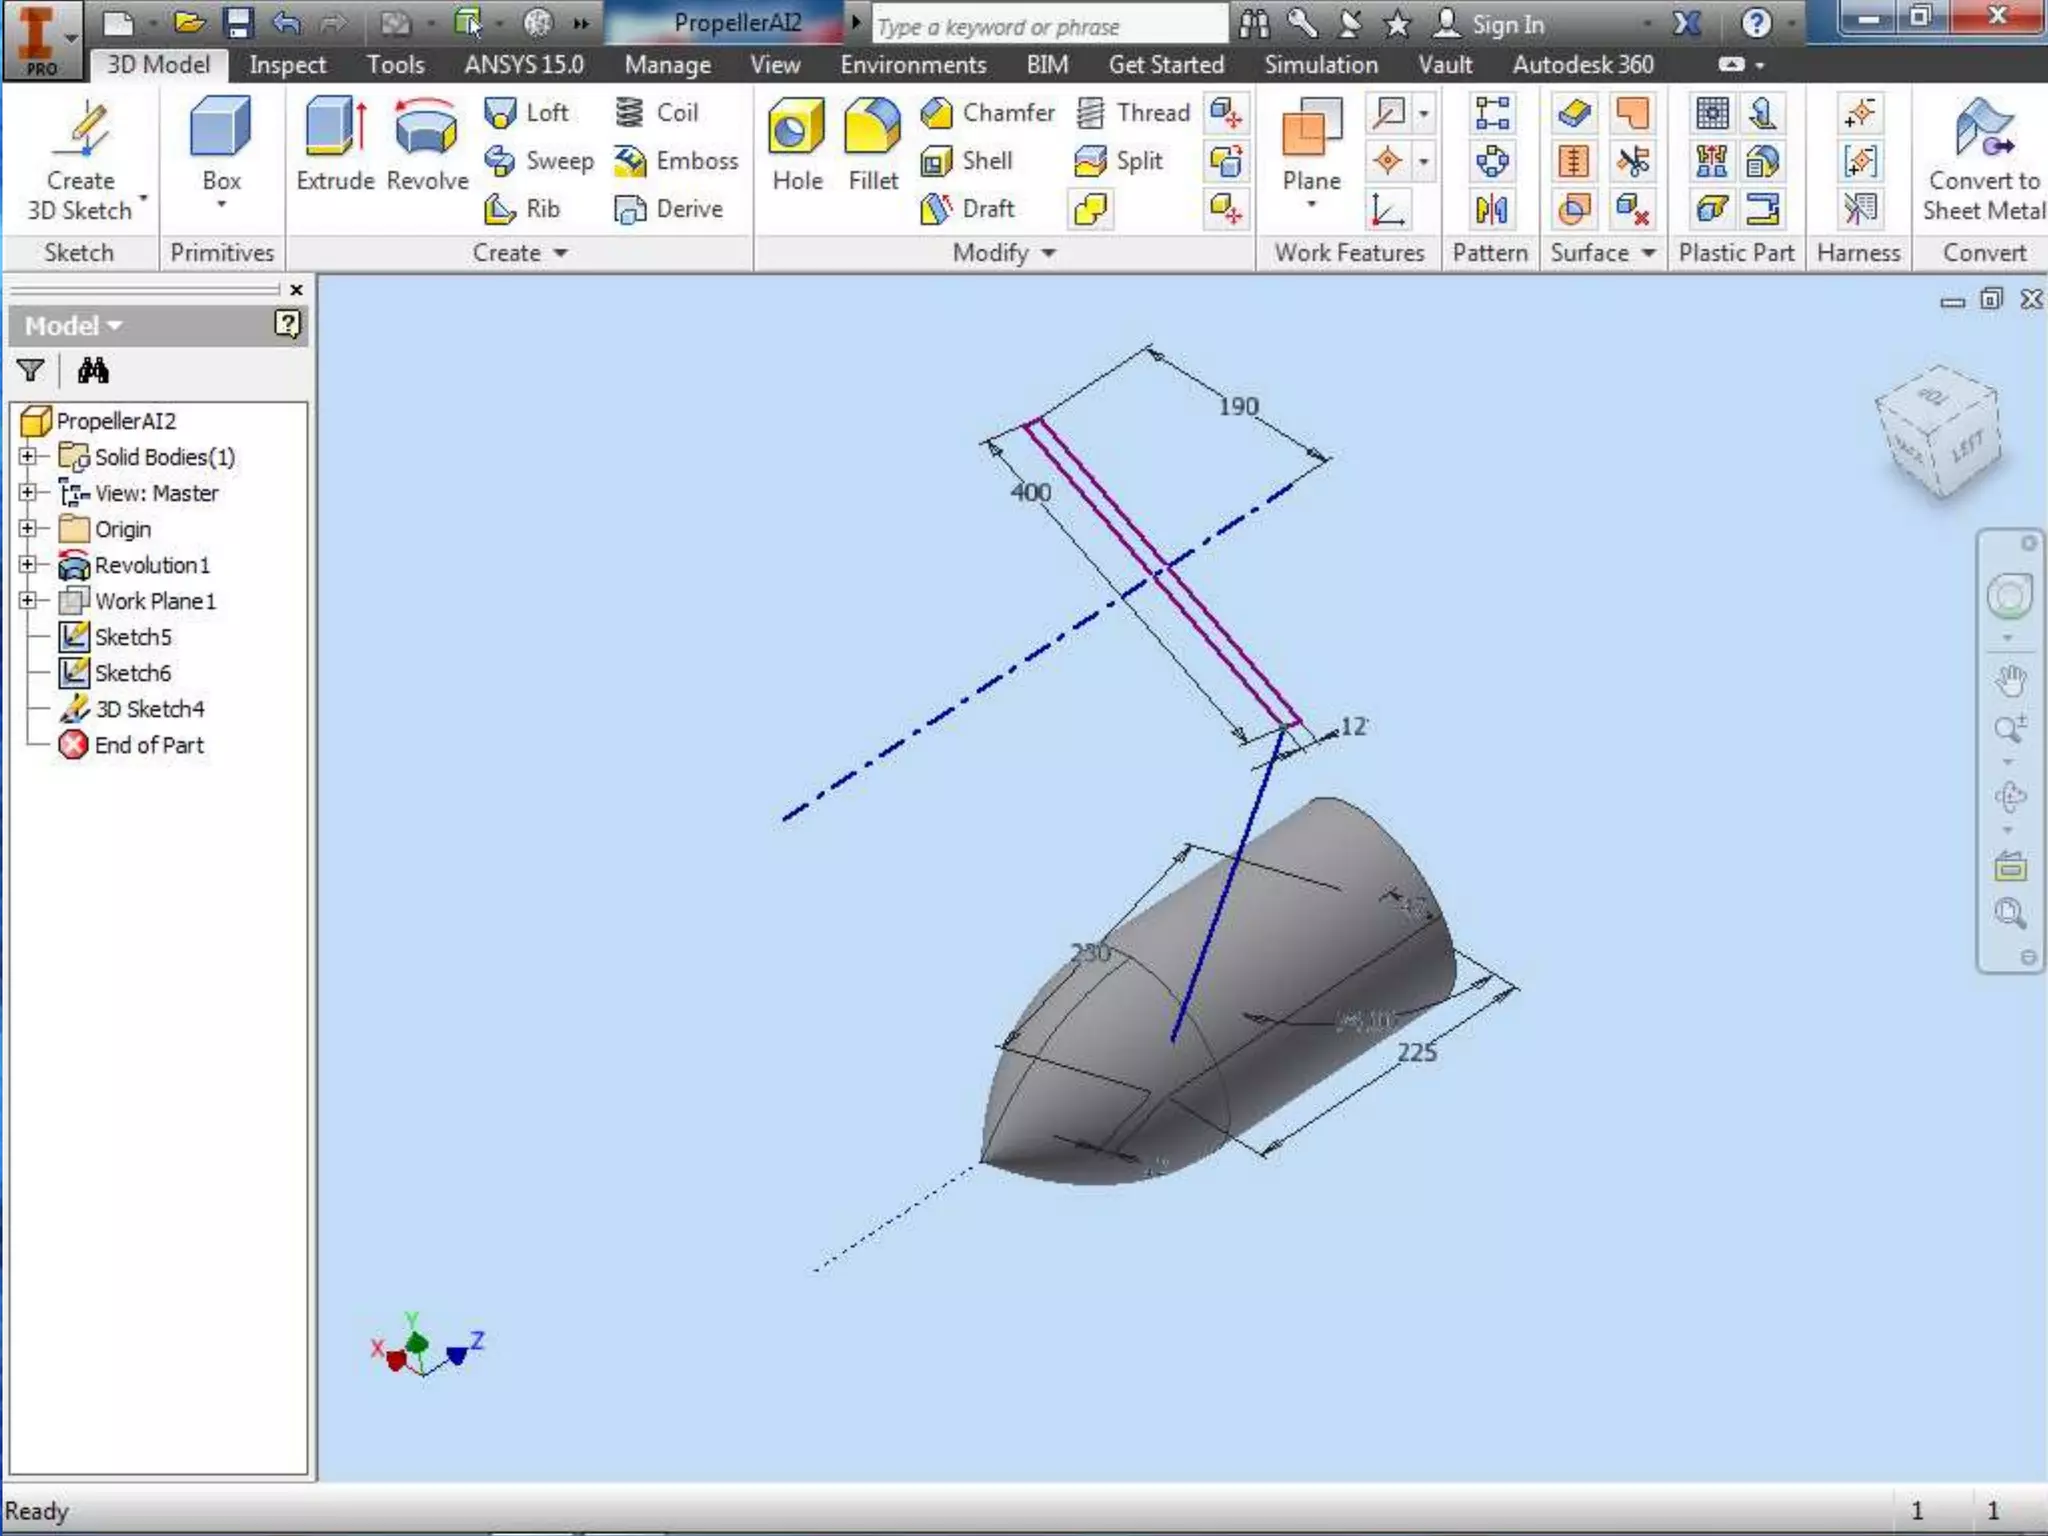
Task: Select Sketch5 in the browser tree
Action: tap(132, 637)
